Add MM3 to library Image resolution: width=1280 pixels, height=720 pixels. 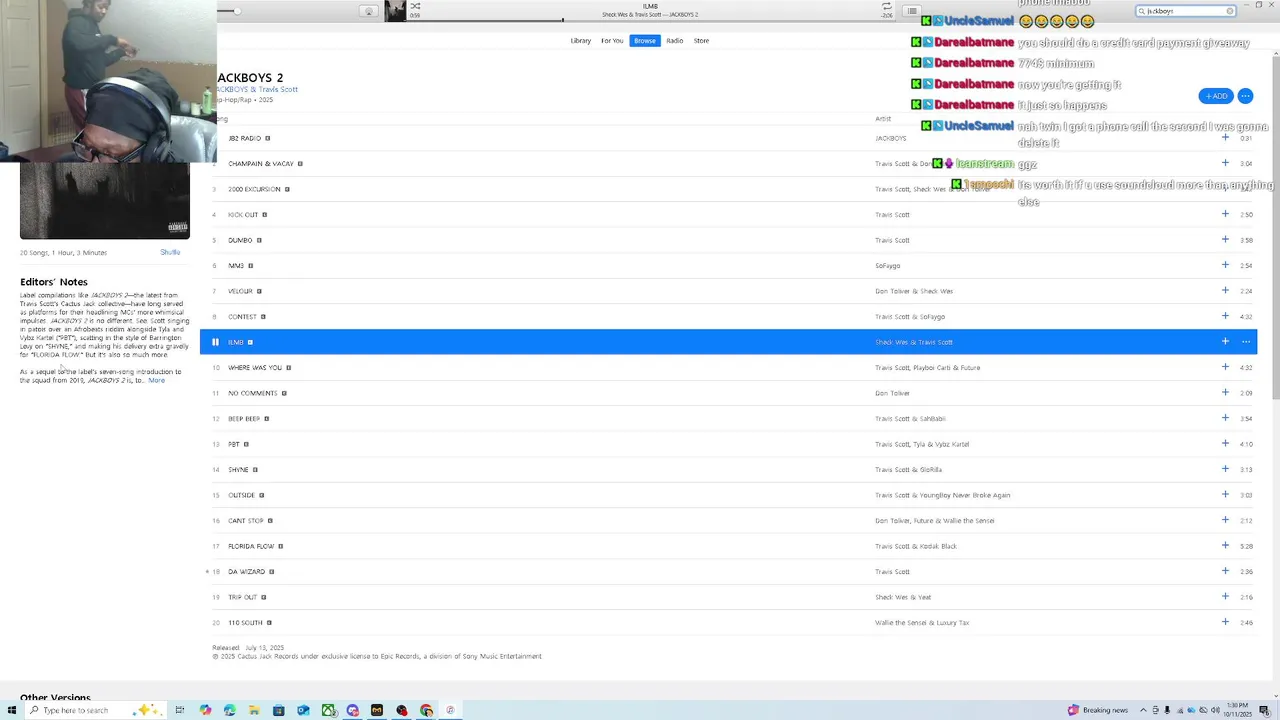1225,265
